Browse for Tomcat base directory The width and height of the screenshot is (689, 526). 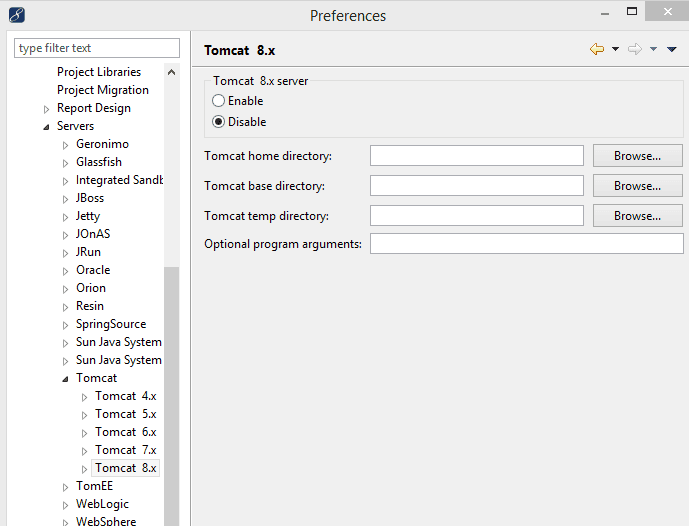[637, 186]
